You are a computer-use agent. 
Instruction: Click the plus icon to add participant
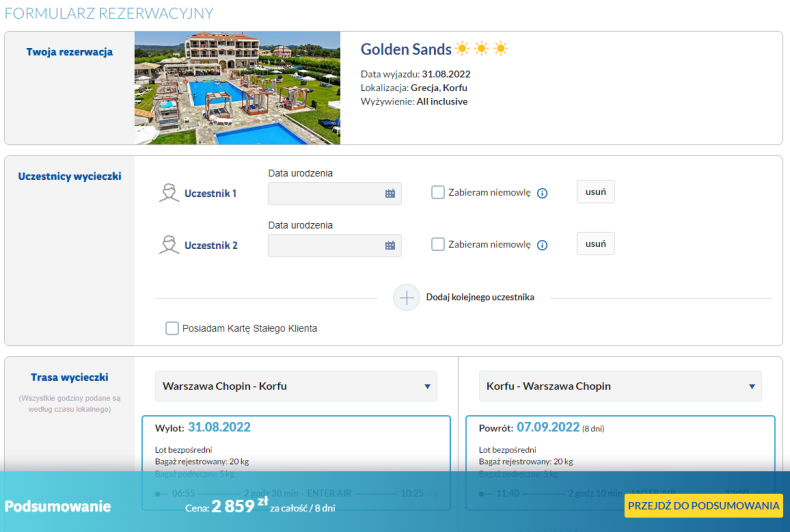point(407,298)
